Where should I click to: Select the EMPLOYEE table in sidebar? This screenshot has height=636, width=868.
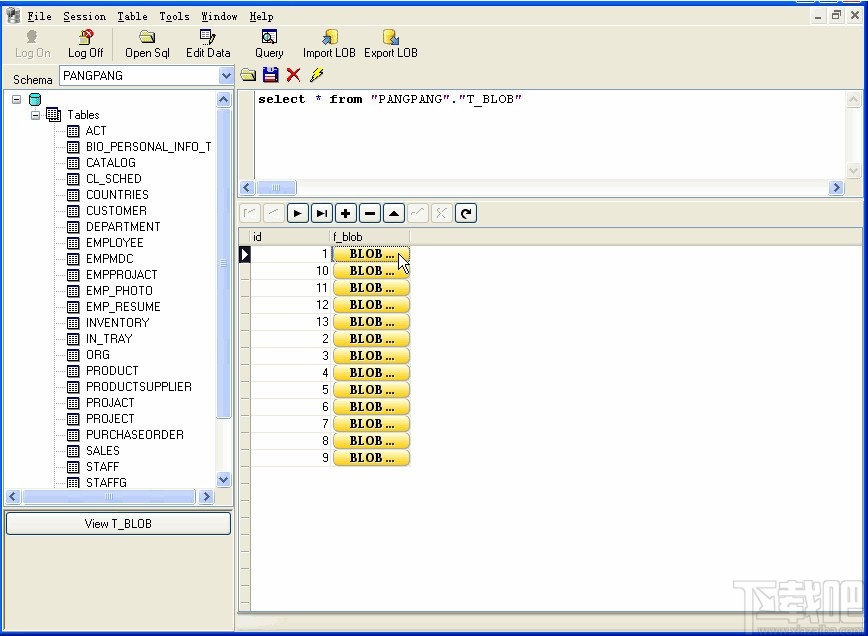[x=113, y=242]
